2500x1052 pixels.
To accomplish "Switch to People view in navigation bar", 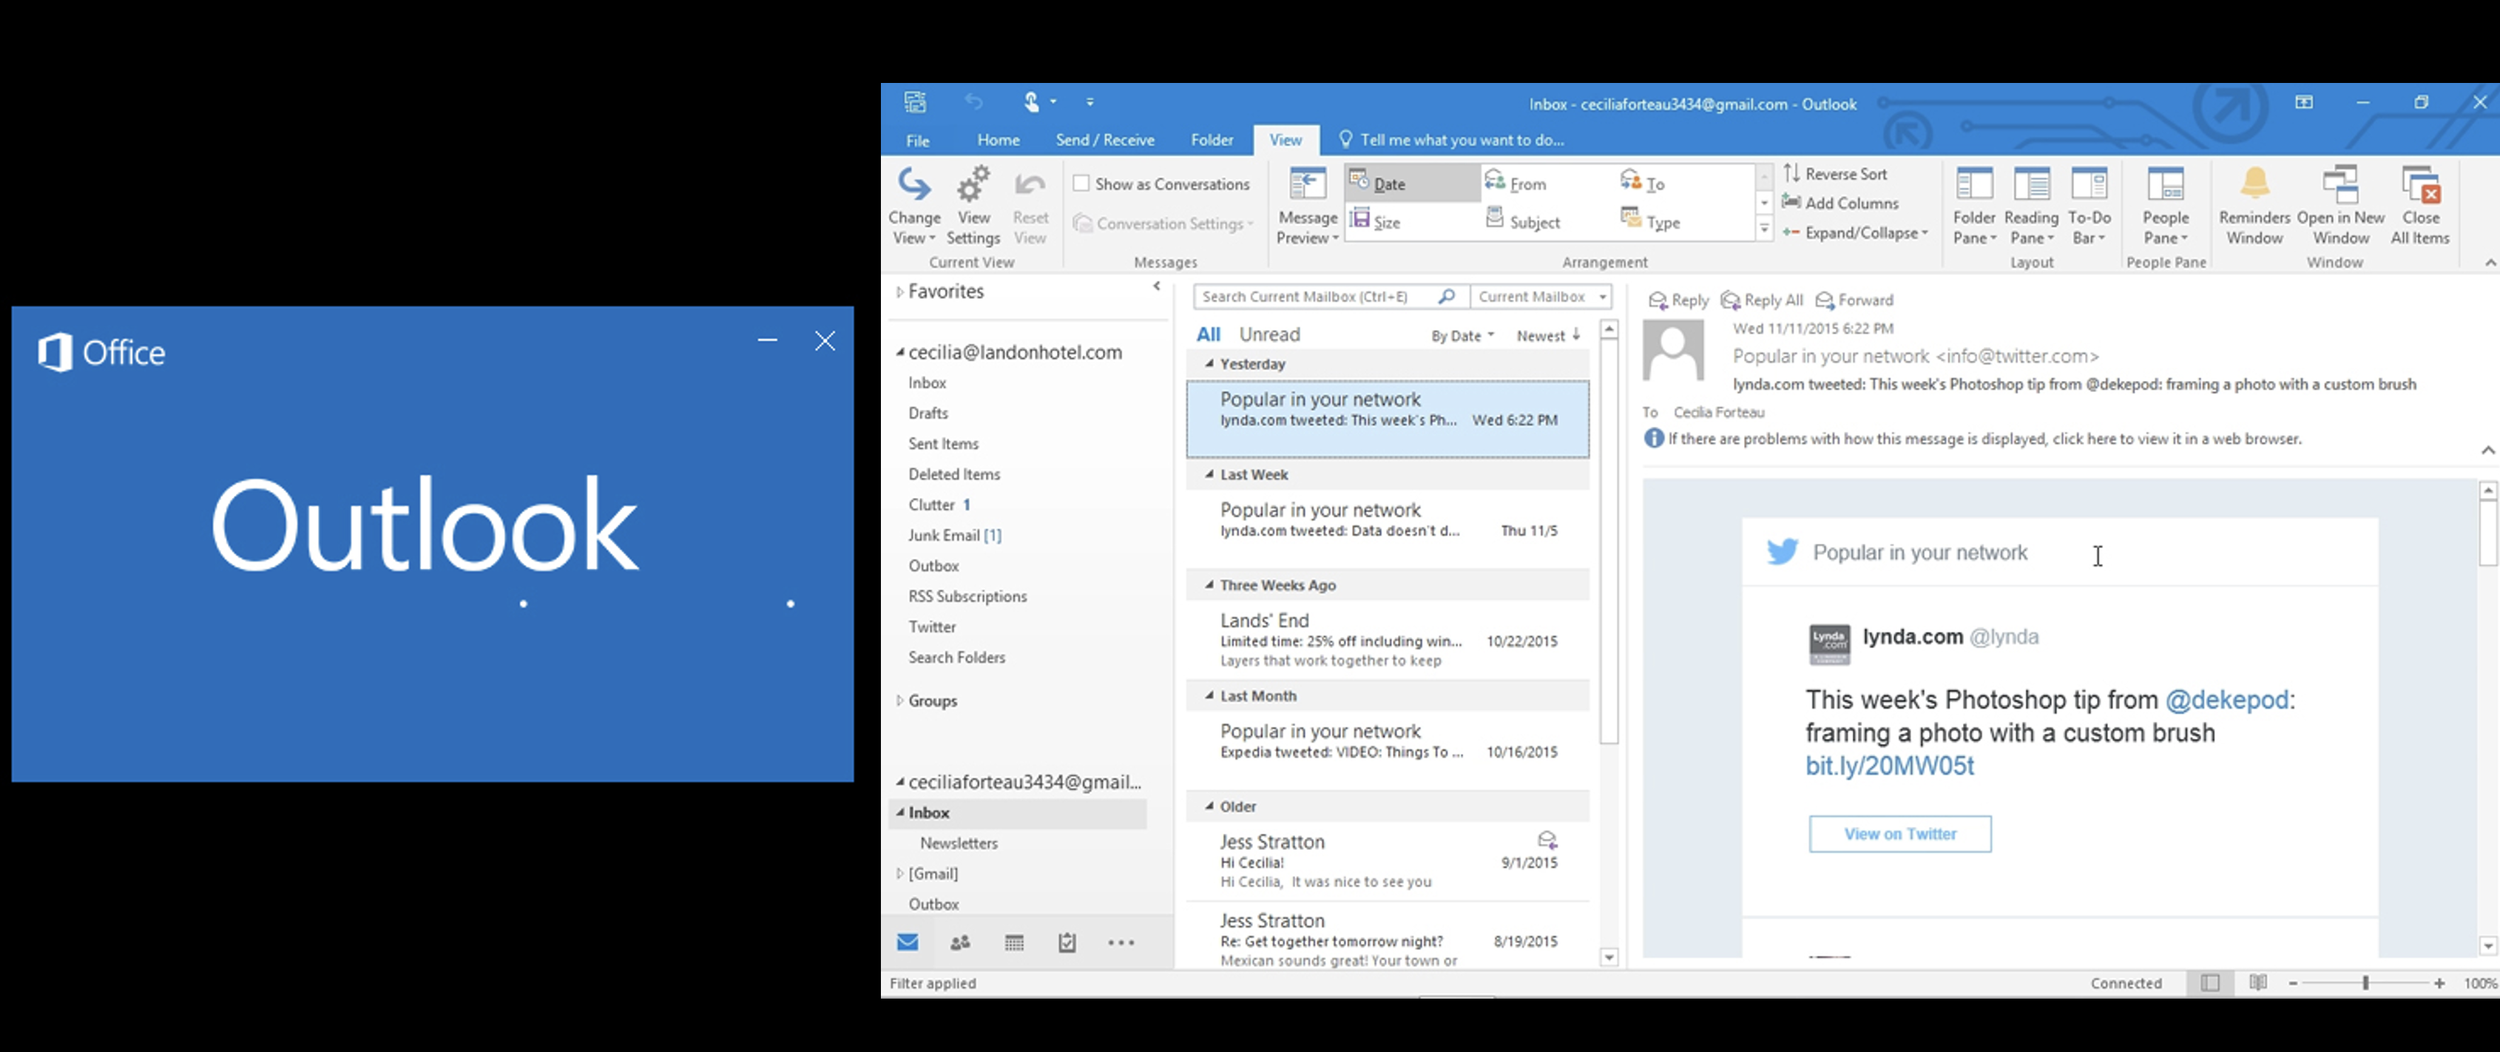I will coord(960,942).
